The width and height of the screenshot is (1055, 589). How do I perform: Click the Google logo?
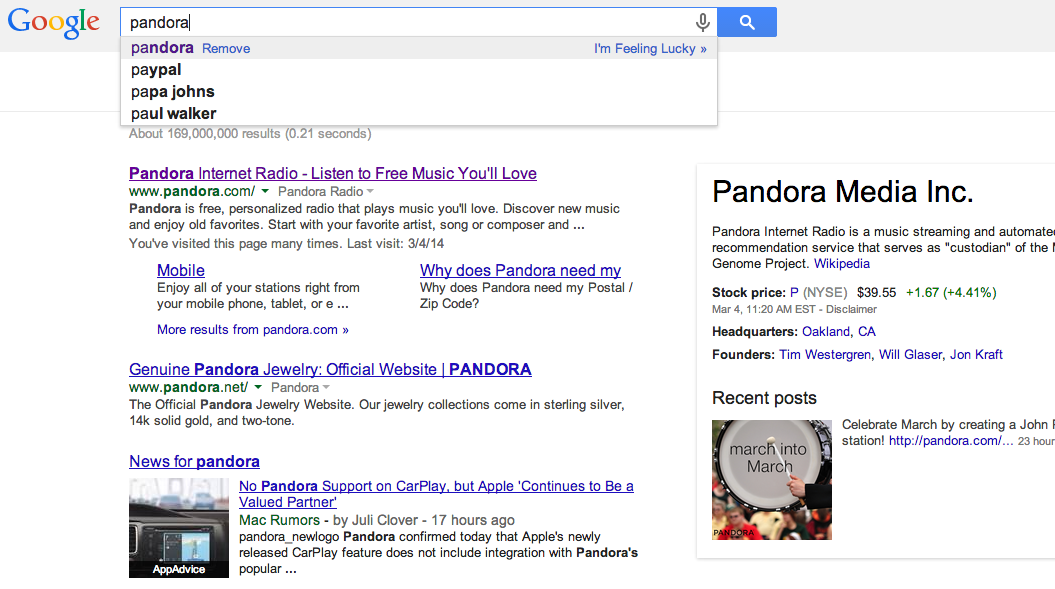54,23
